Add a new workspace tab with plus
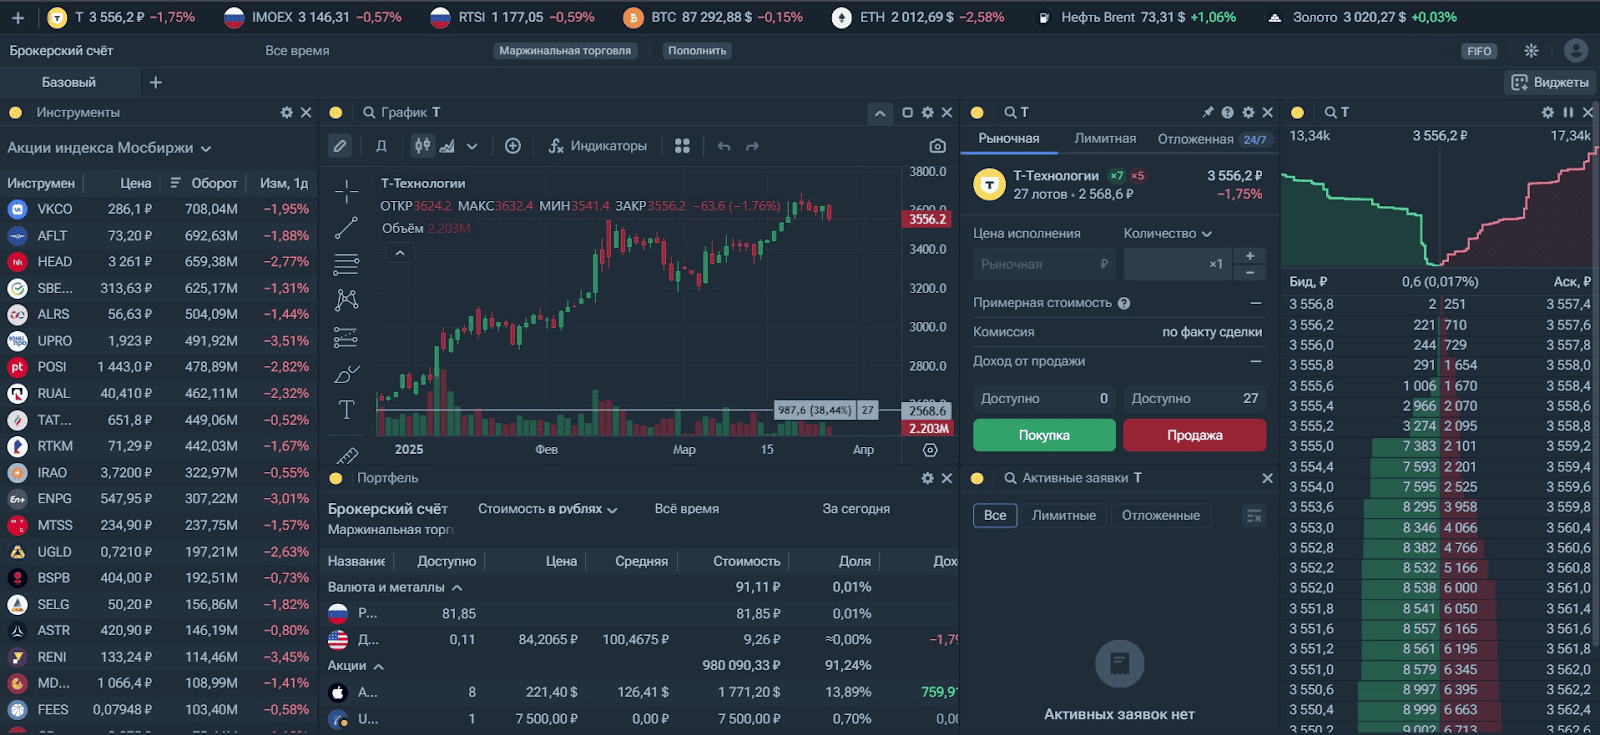This screenshot has height=735, width=1600. coord(155,83)
